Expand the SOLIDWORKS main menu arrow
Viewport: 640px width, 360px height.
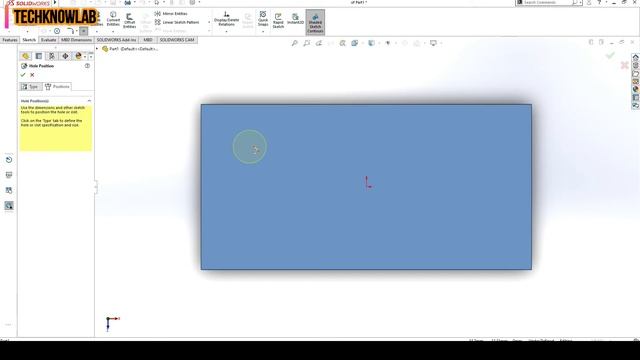pyautogui.click(x=55, y=2)
